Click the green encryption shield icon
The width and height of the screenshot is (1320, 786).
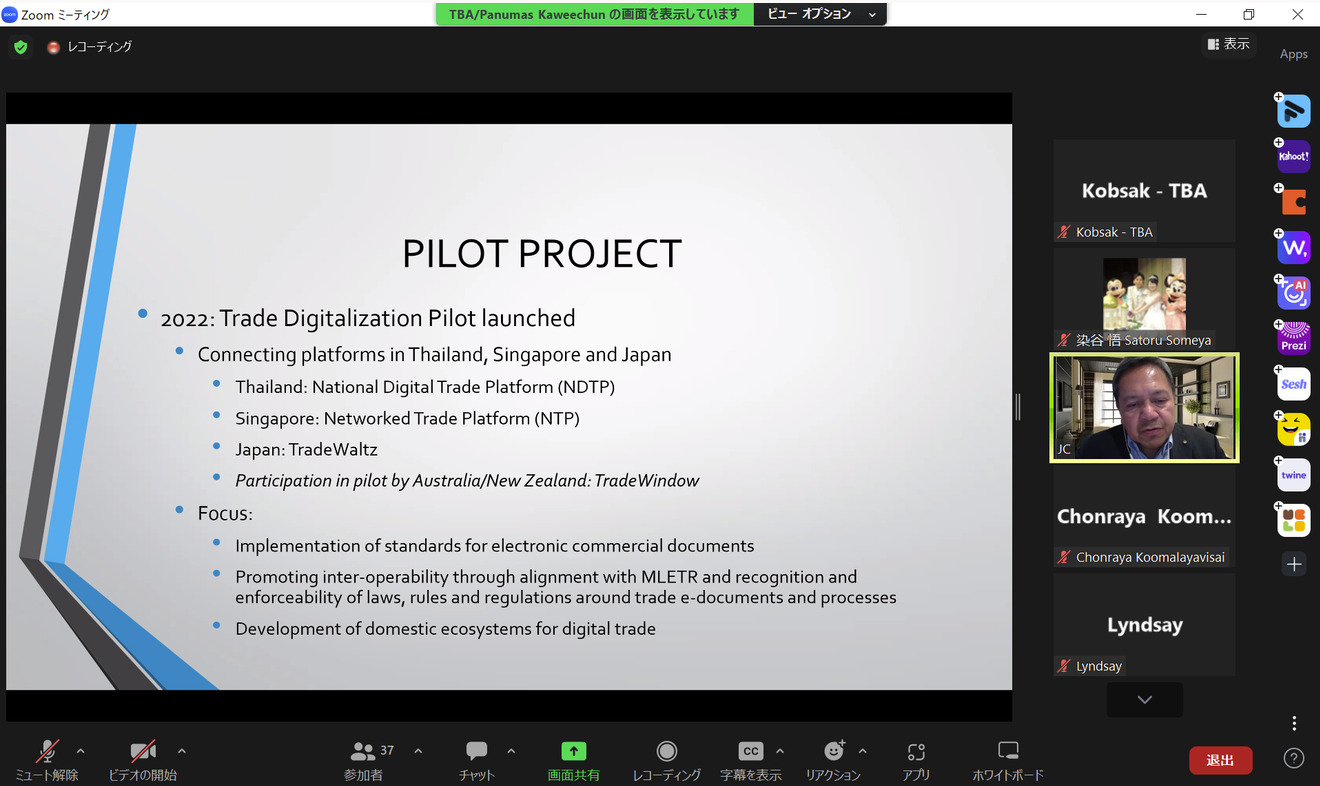tap(20, 47)
